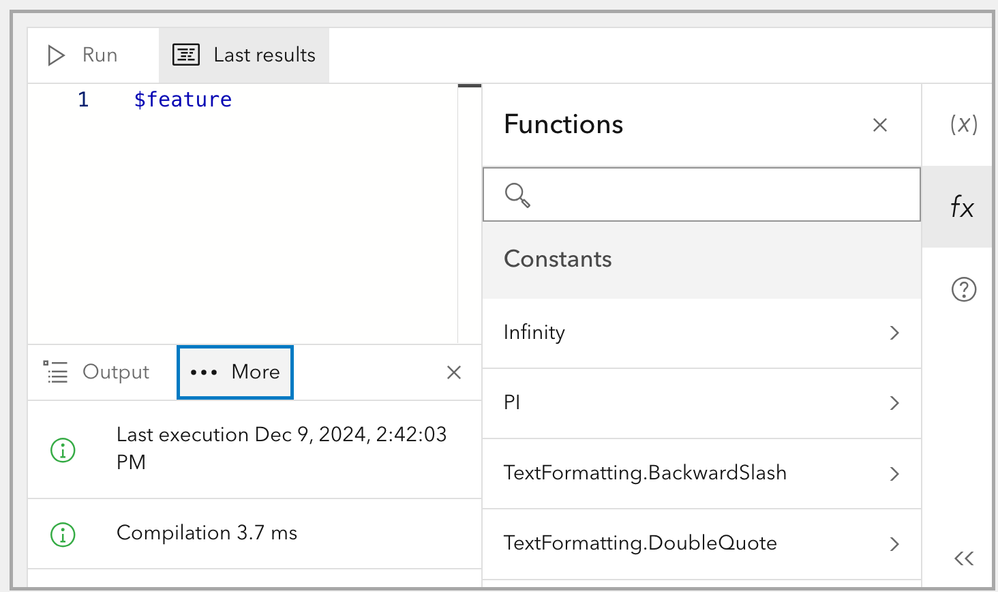Viewport: 998px width, 592px height.
Task: Toggle the fx functions panel
Action: coord(961,207)
